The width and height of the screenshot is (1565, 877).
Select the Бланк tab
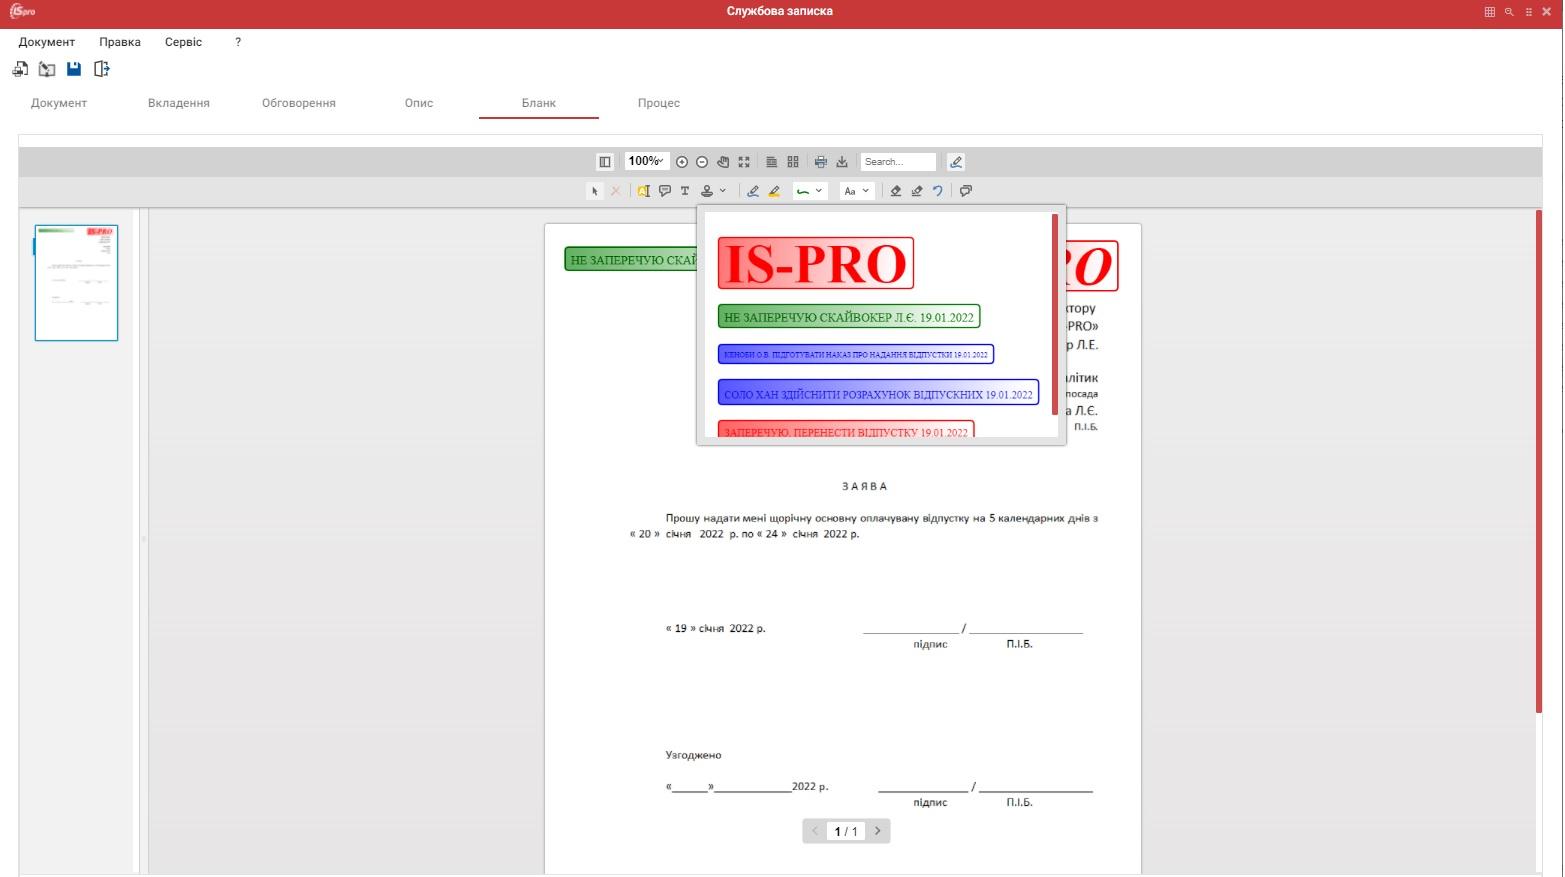(539, 103)
